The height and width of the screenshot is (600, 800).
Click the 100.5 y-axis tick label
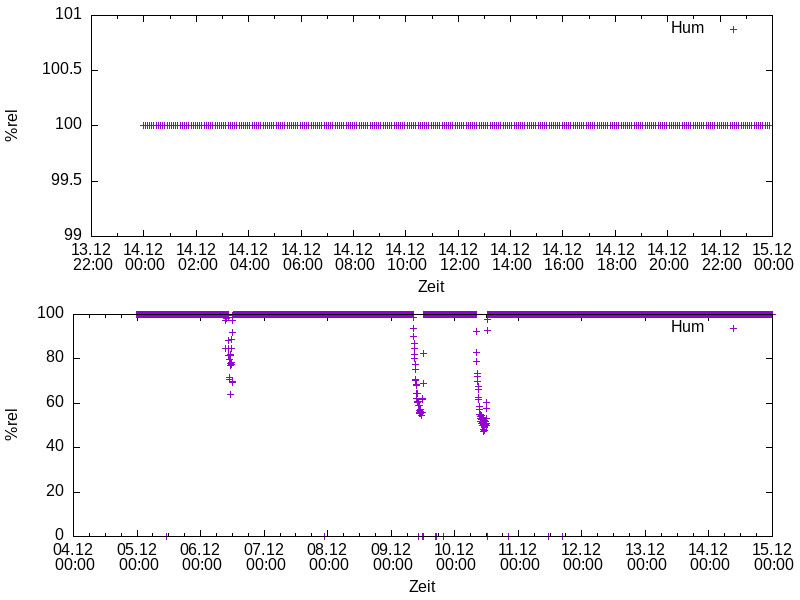coord(60,70)
